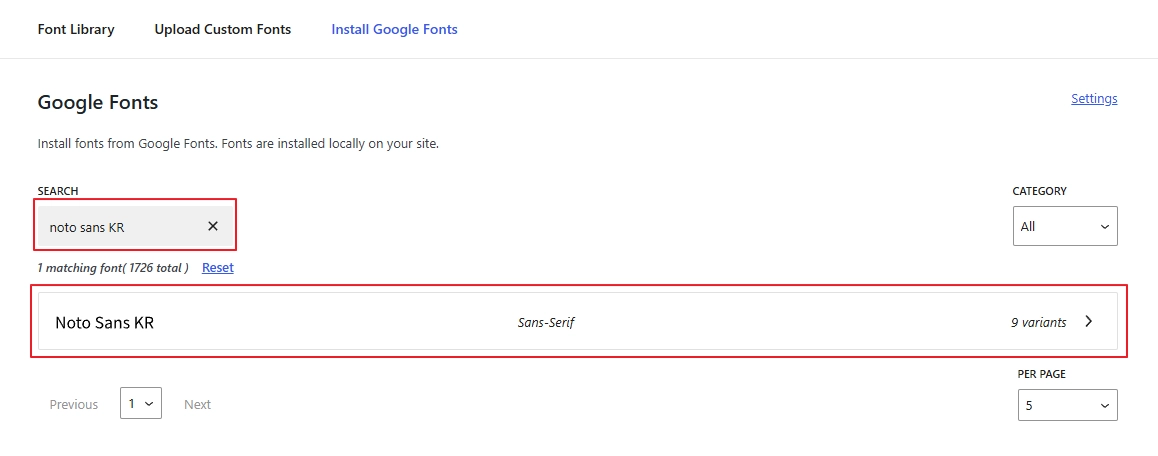
Task: Open the Upload Custom Fonts tab
Action: click(x=223, y=30)
